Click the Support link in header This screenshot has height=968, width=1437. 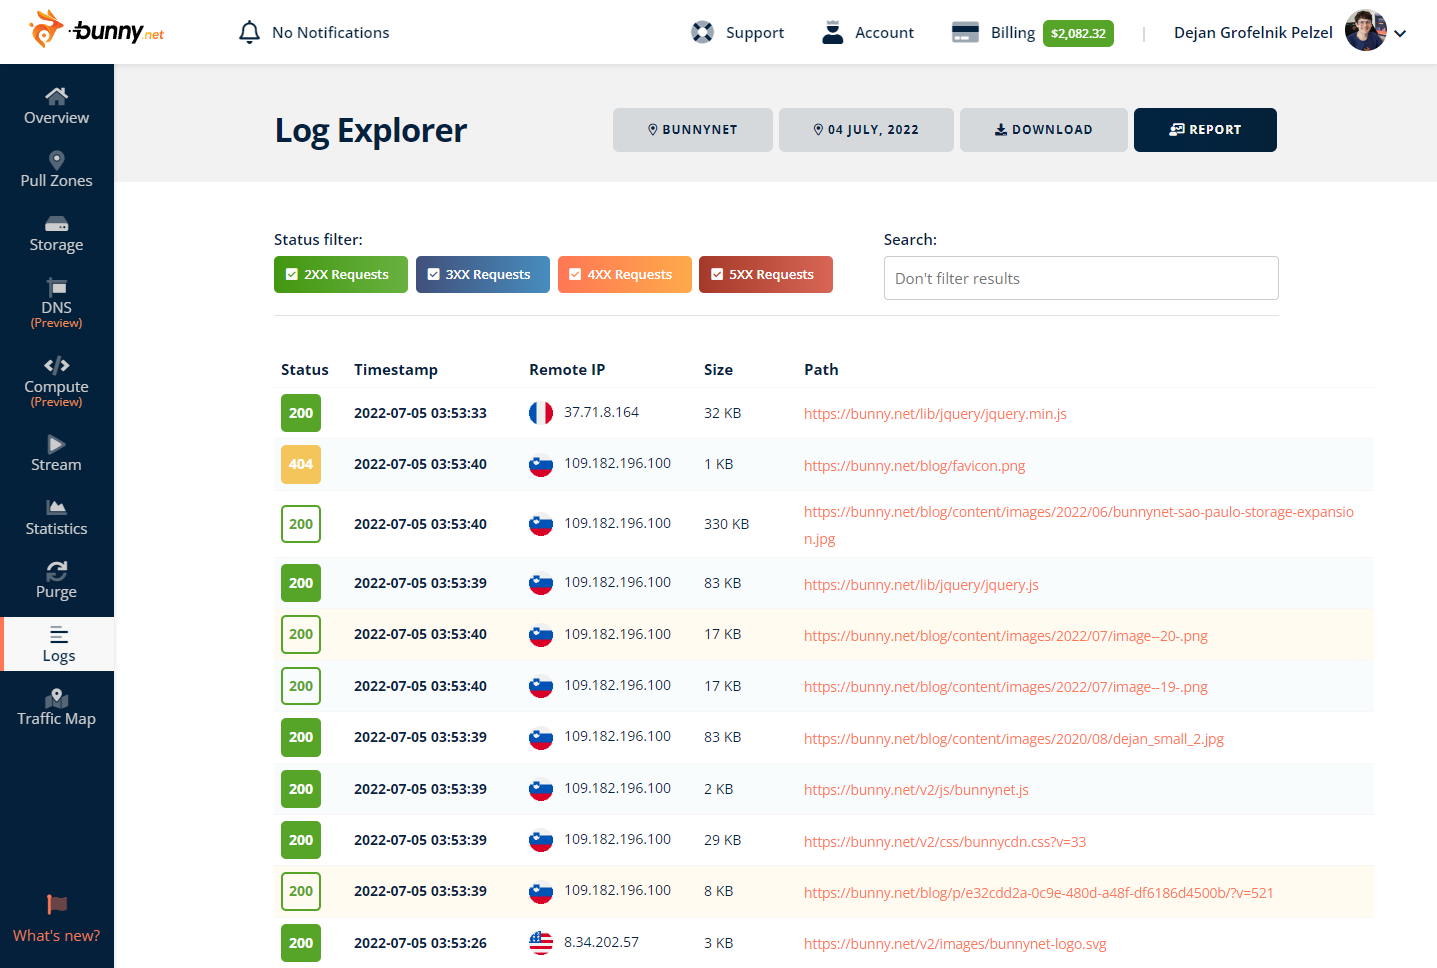754,33
